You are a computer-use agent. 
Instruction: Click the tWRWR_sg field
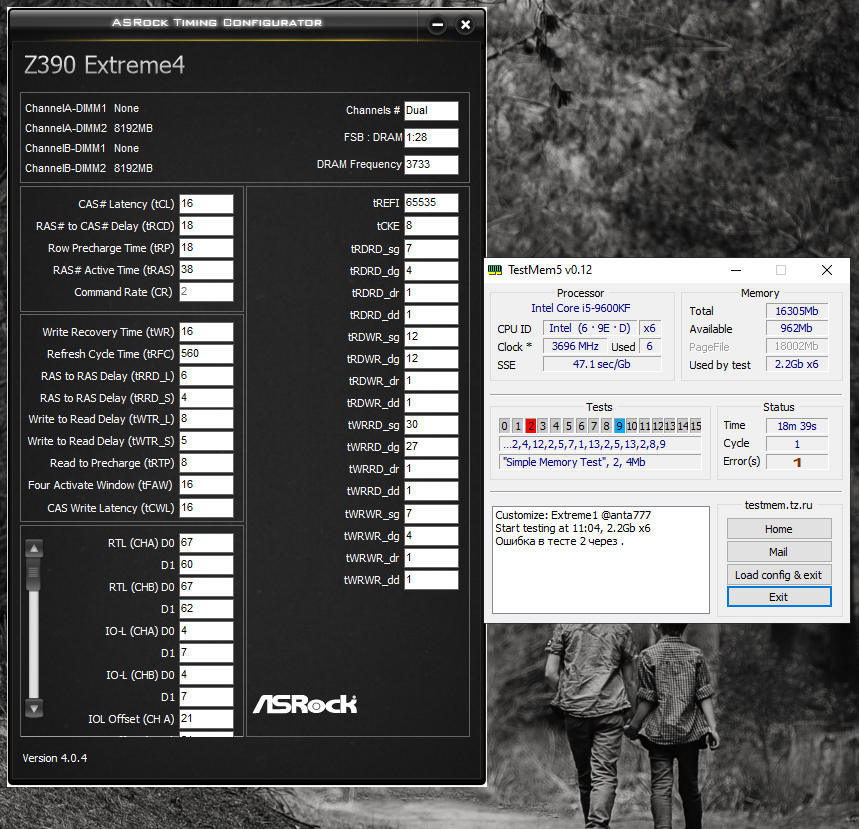(431, 513)
